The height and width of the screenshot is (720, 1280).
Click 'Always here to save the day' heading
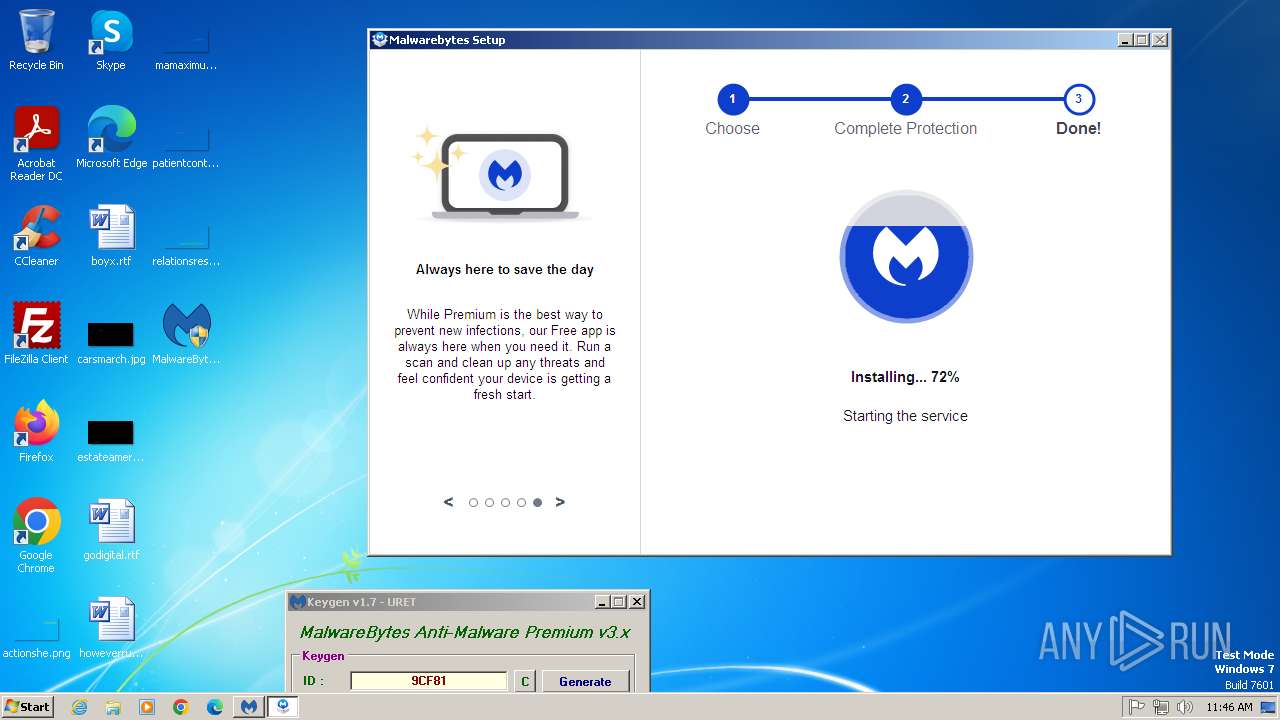click(505, 269)
